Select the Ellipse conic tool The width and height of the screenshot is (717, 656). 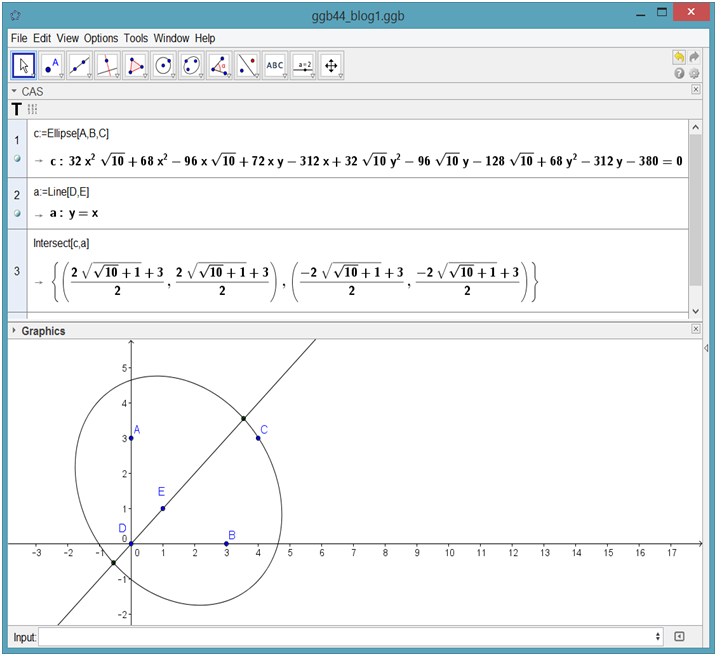191,65
